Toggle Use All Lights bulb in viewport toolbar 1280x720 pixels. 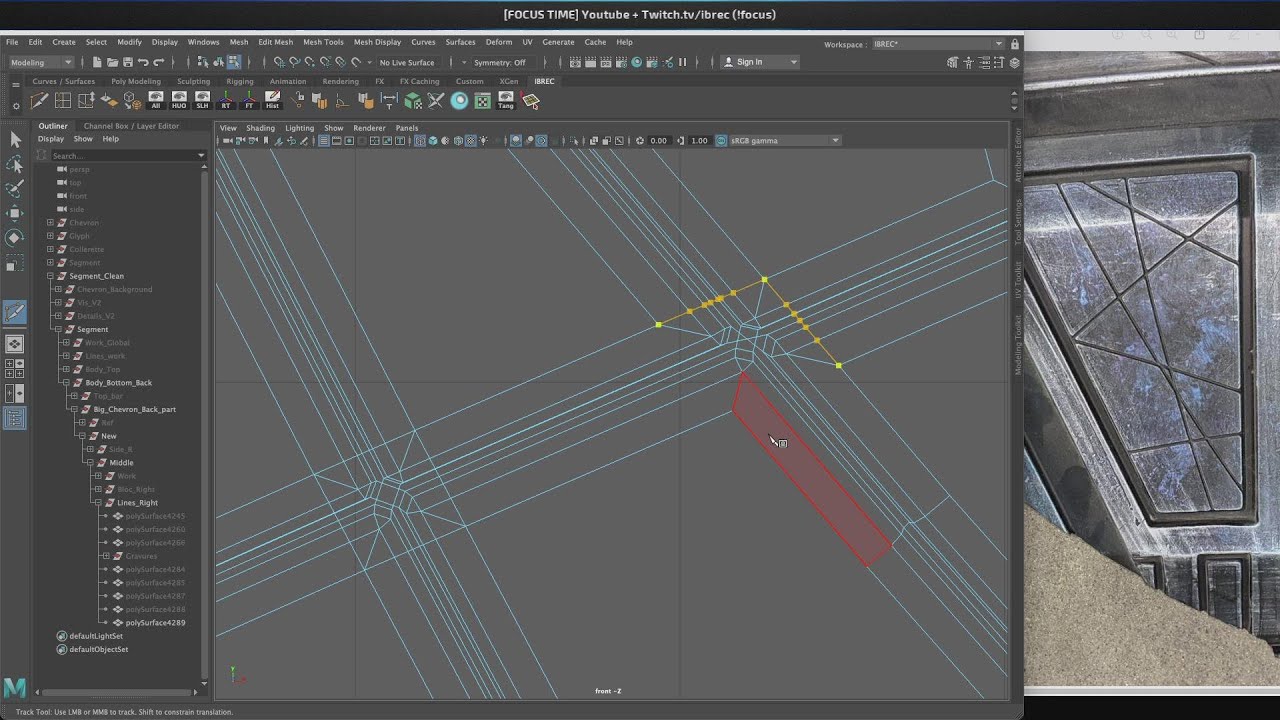click(484, 141)
